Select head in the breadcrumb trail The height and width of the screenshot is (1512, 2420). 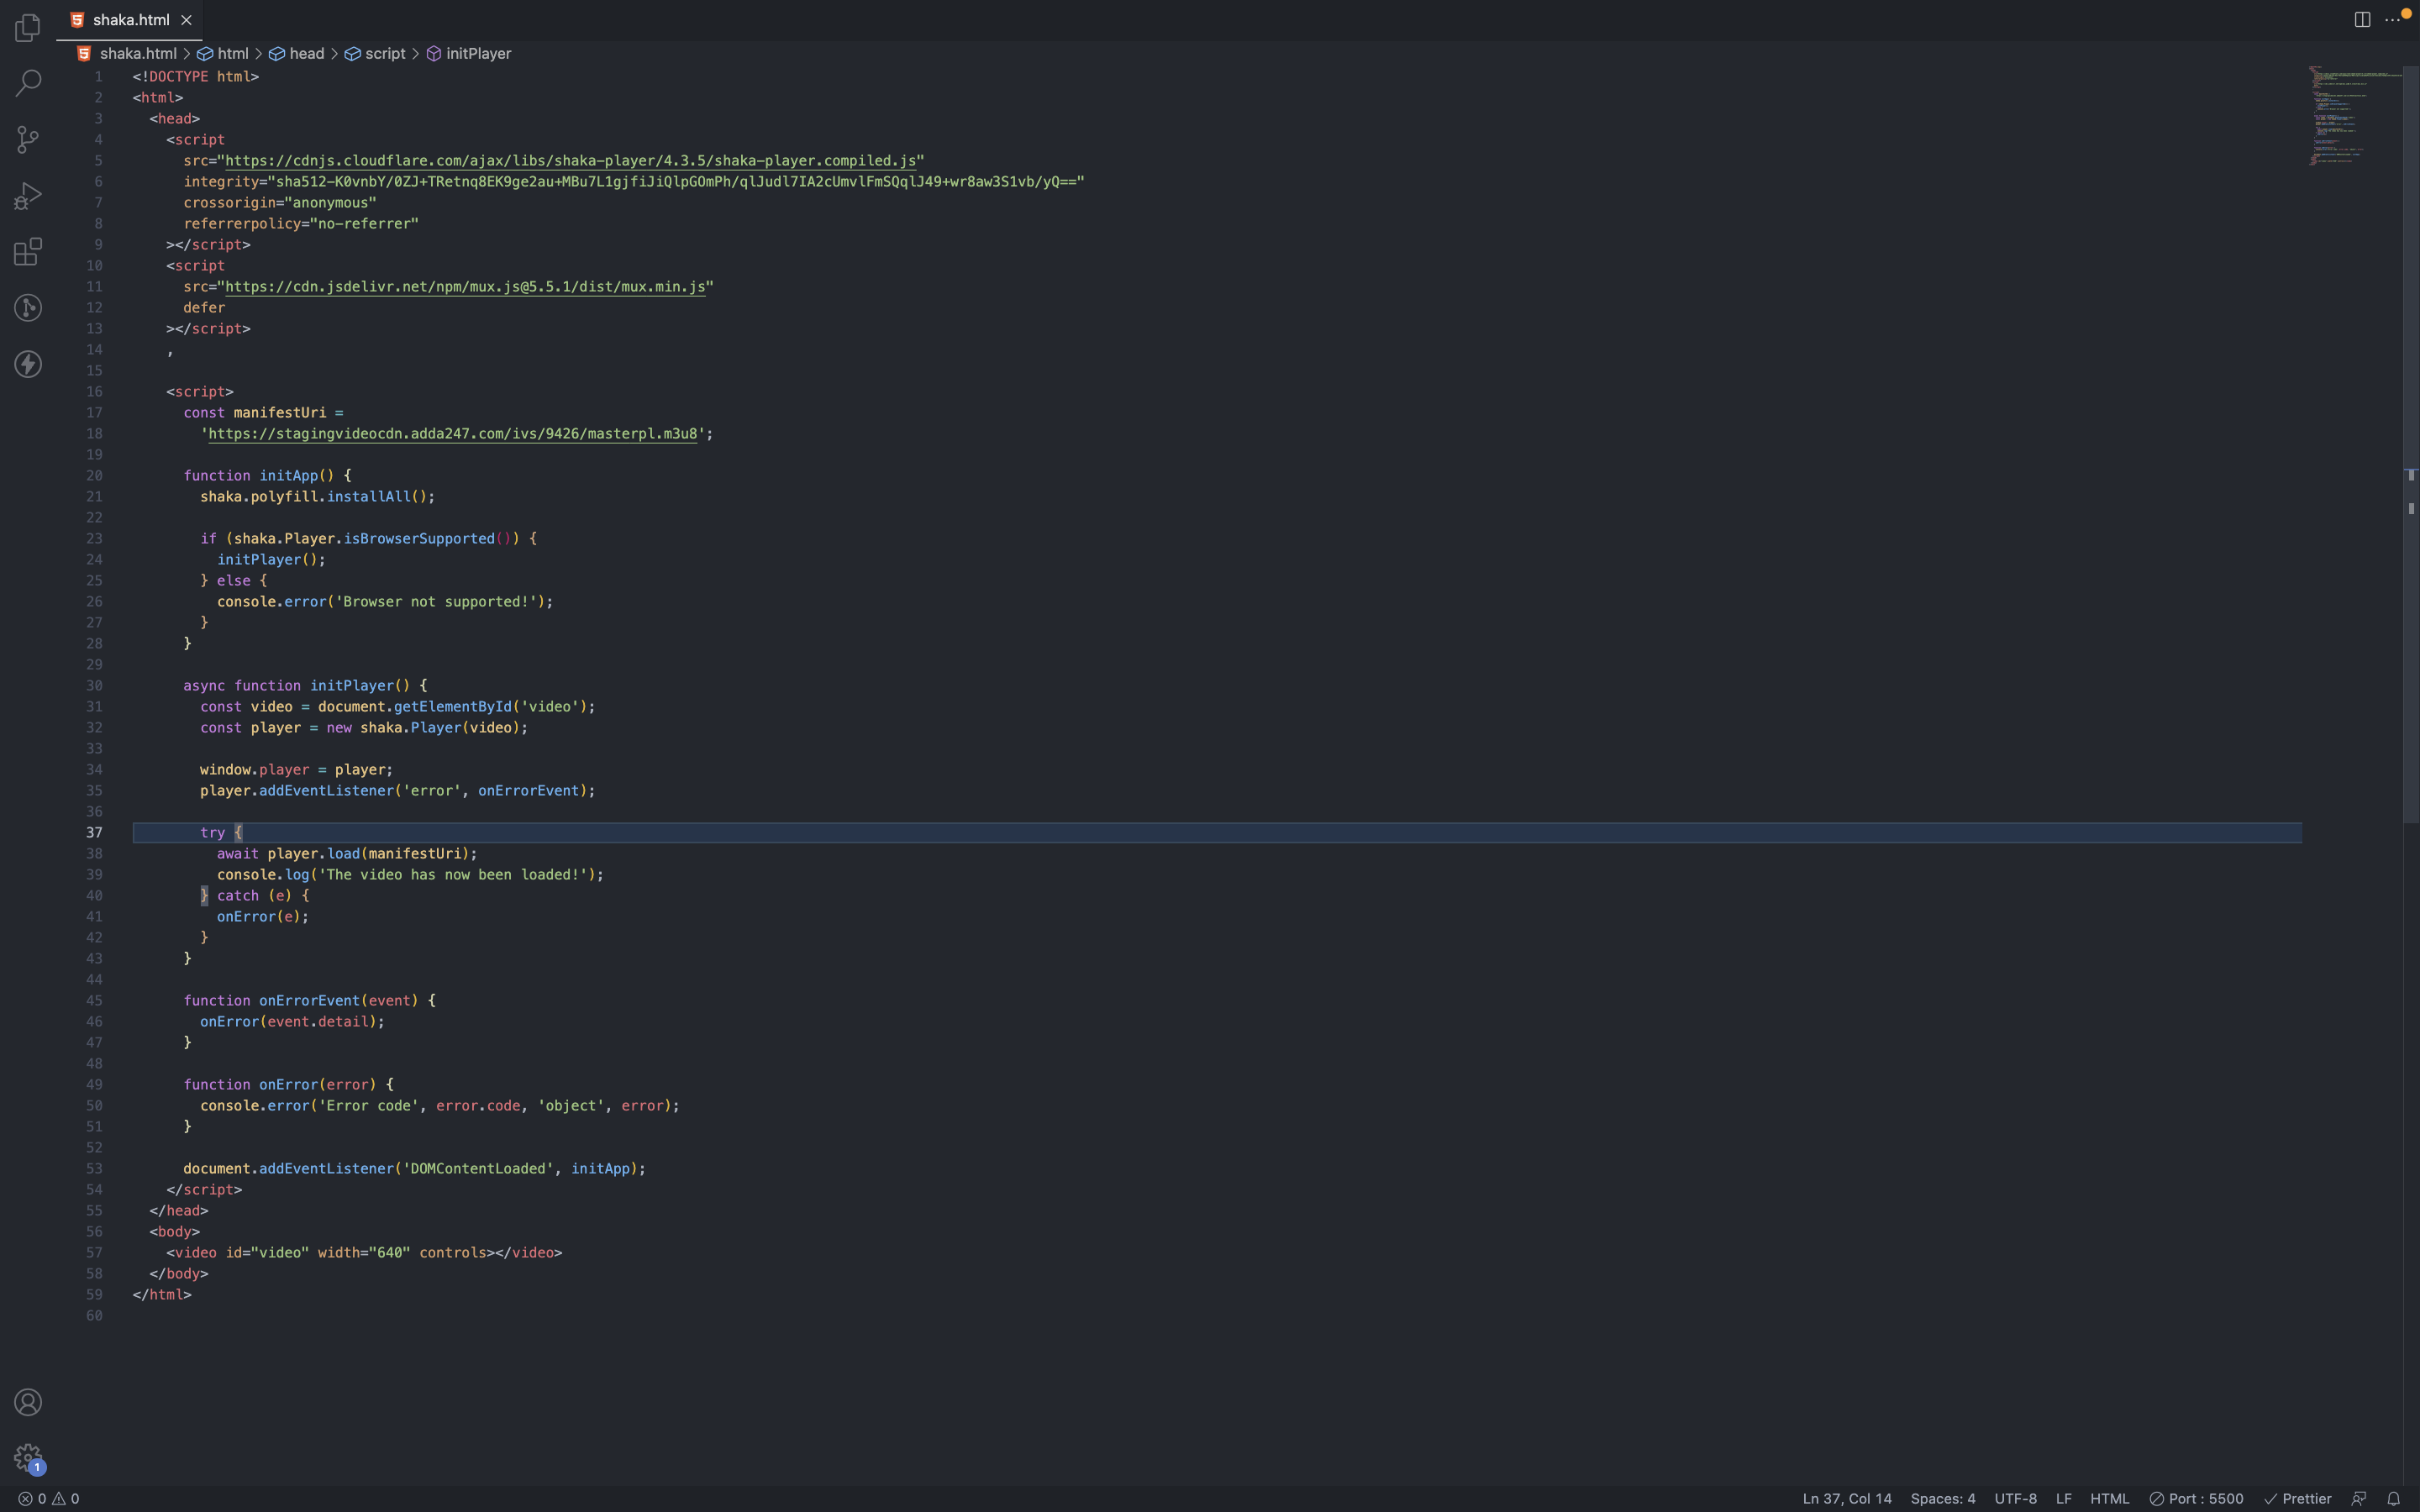pyautogui.click(x=306, y=53)
